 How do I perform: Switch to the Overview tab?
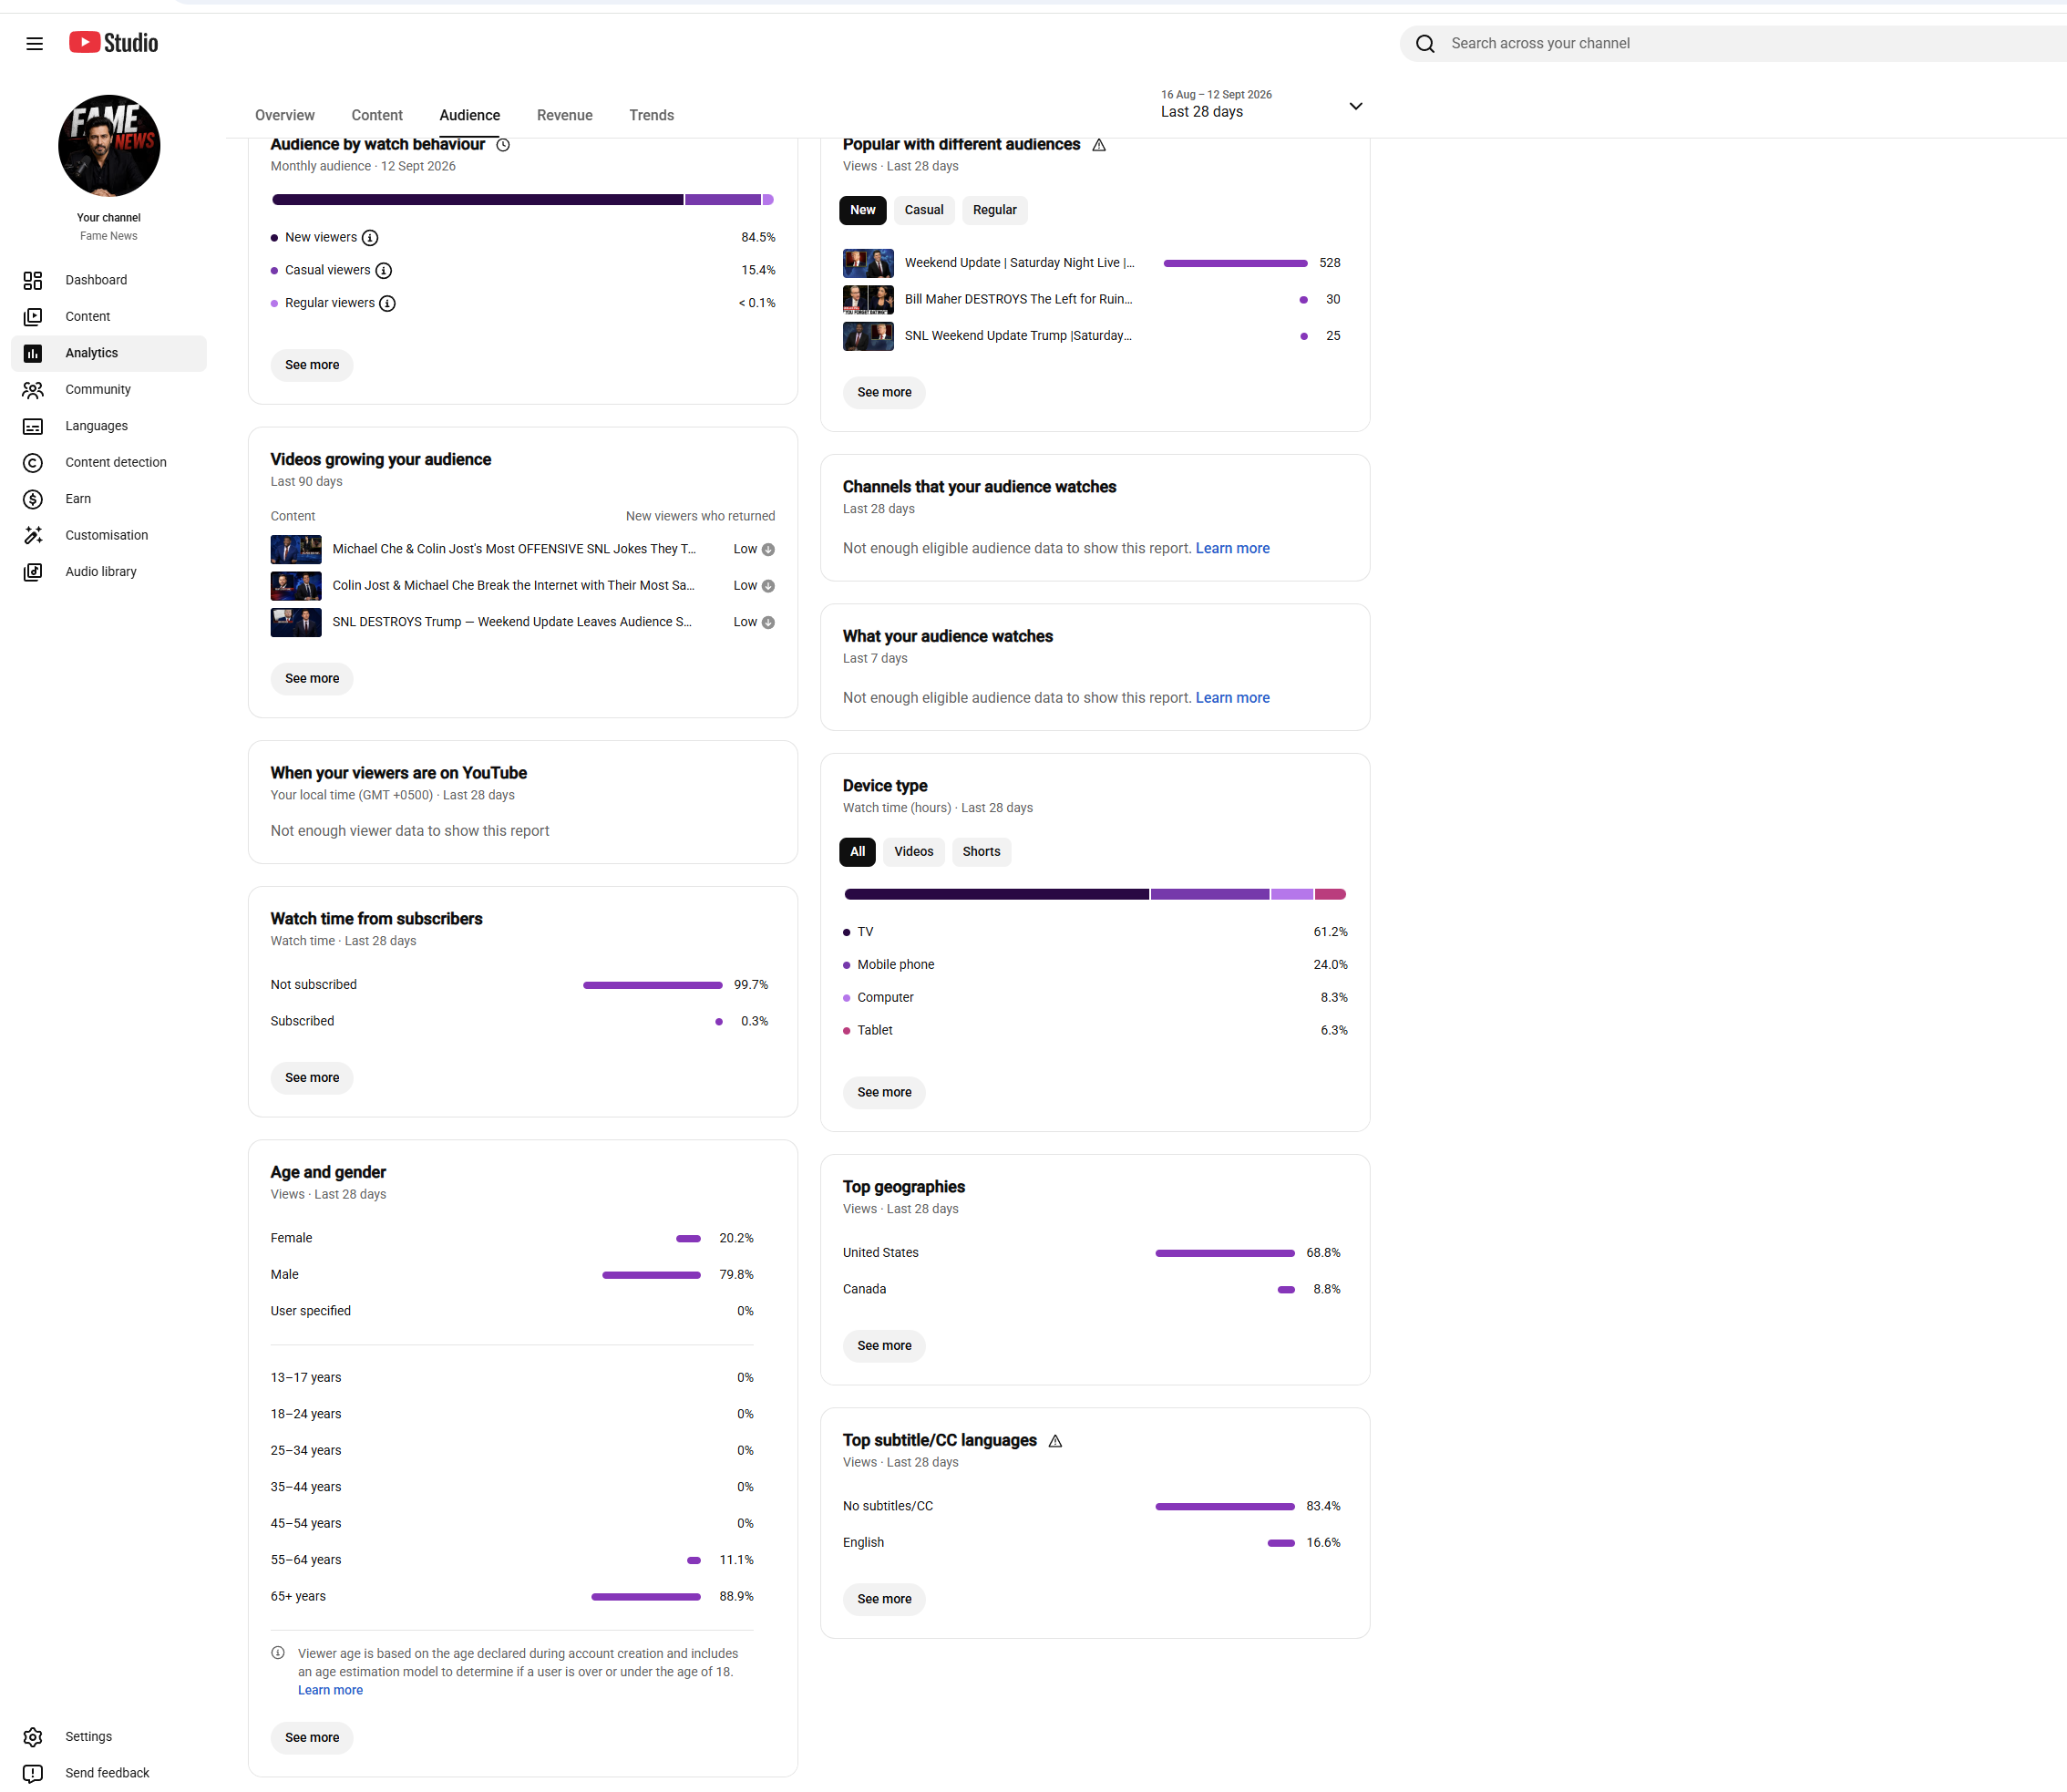[x=284, y=116]
